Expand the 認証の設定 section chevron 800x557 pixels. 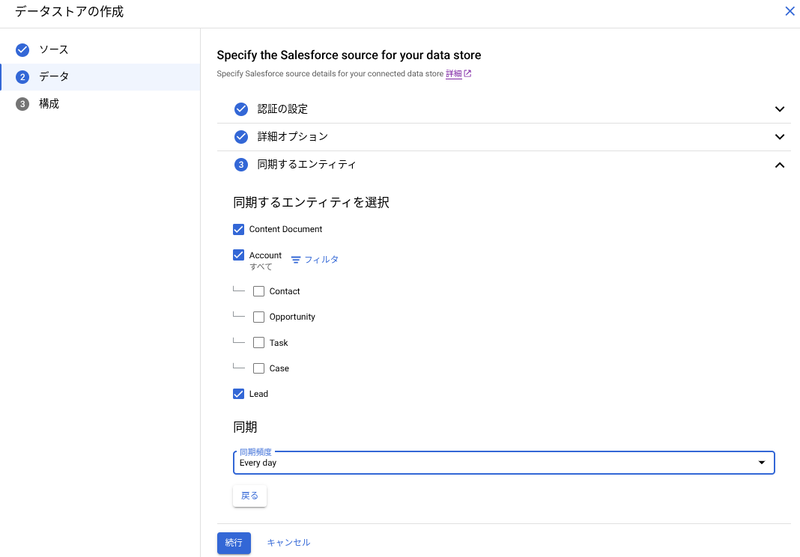tap(780, 109)
